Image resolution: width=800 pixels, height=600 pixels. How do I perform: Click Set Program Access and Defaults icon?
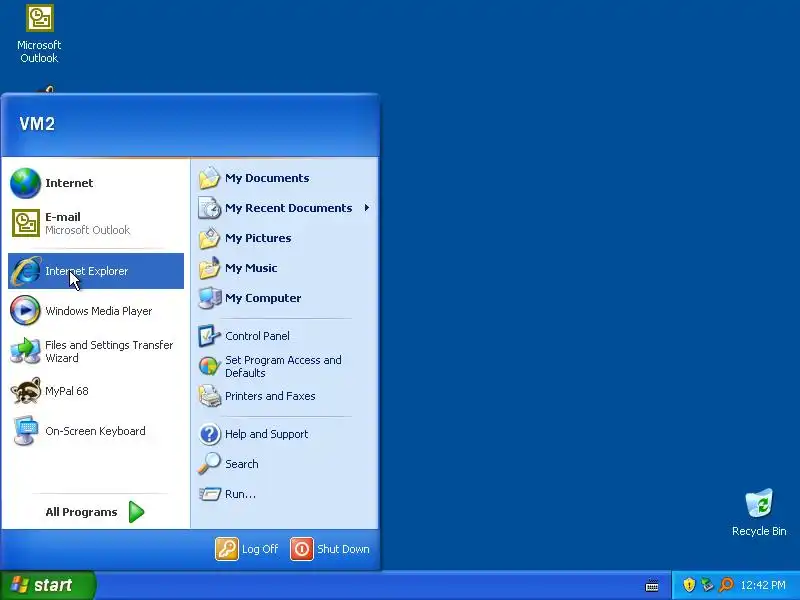pos(209,366)
